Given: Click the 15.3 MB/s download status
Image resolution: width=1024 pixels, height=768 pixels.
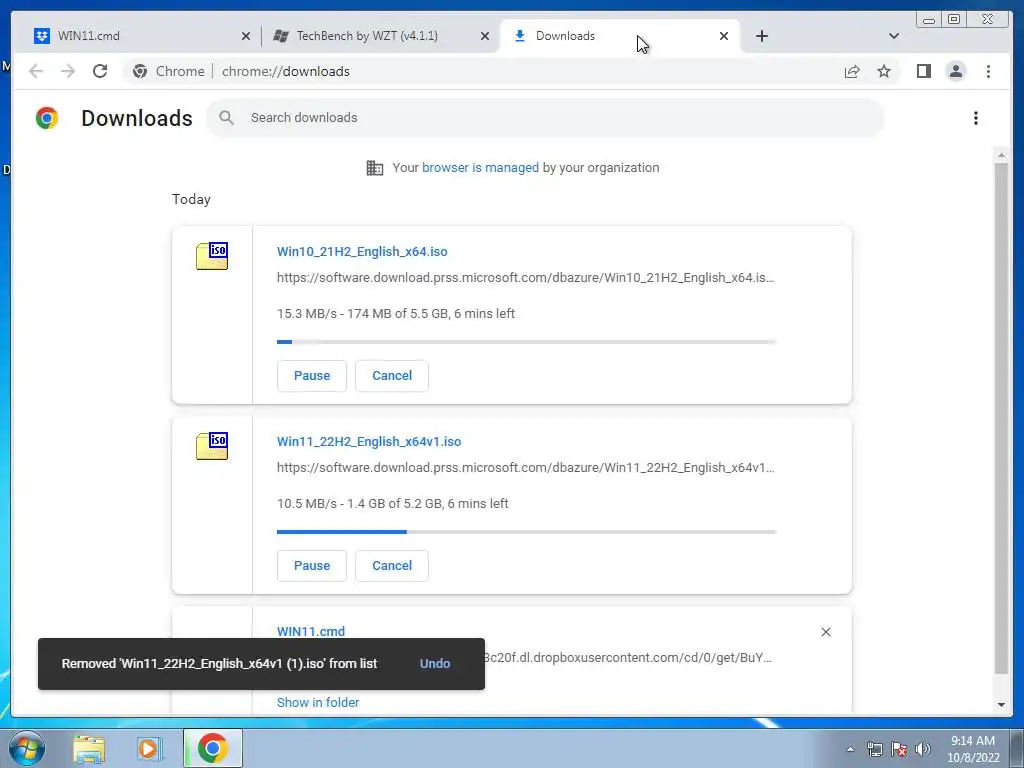Looking at the screenshot, I should pyautogui.click(x=396, y=313).
